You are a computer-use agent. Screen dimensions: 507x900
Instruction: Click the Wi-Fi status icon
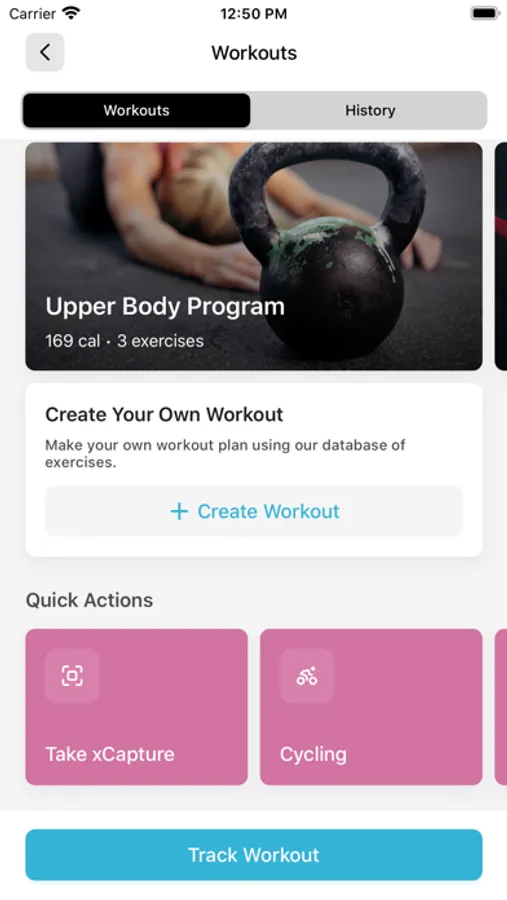71,14
